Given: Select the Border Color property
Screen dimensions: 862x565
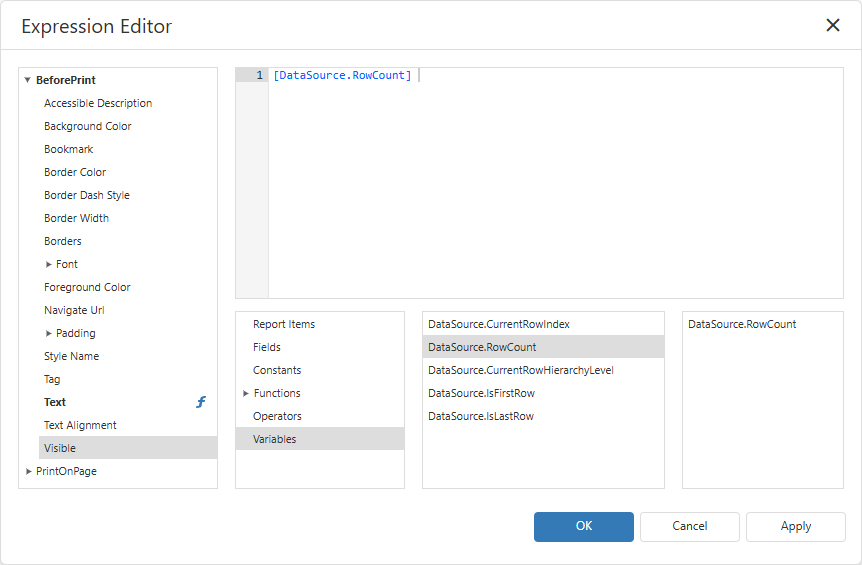Looking at the screenshot, I should (75, 173).
